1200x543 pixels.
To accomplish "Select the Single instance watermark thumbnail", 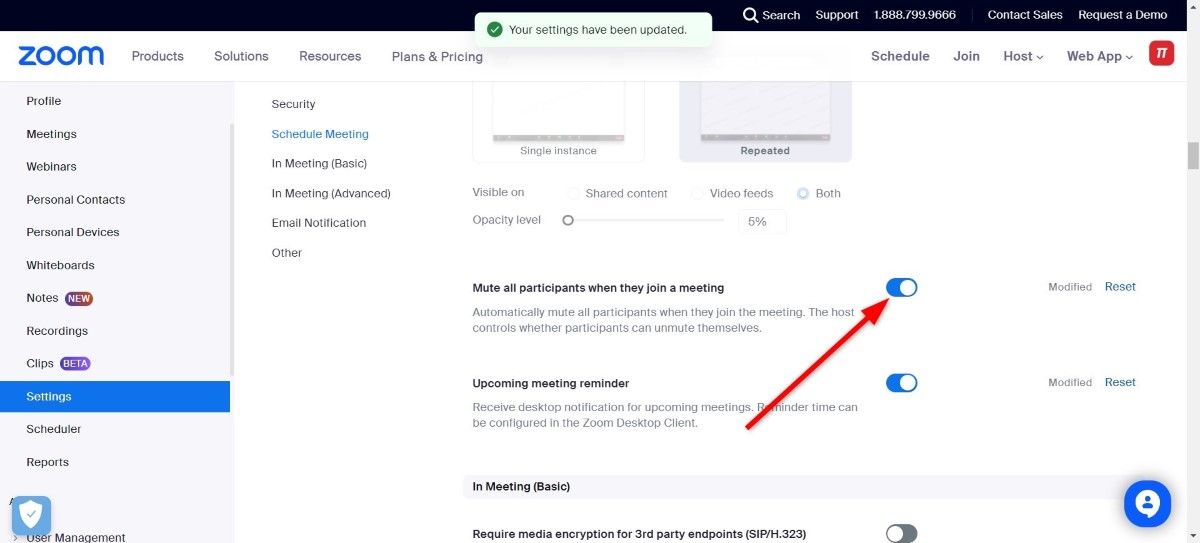I will click(558, 122).
